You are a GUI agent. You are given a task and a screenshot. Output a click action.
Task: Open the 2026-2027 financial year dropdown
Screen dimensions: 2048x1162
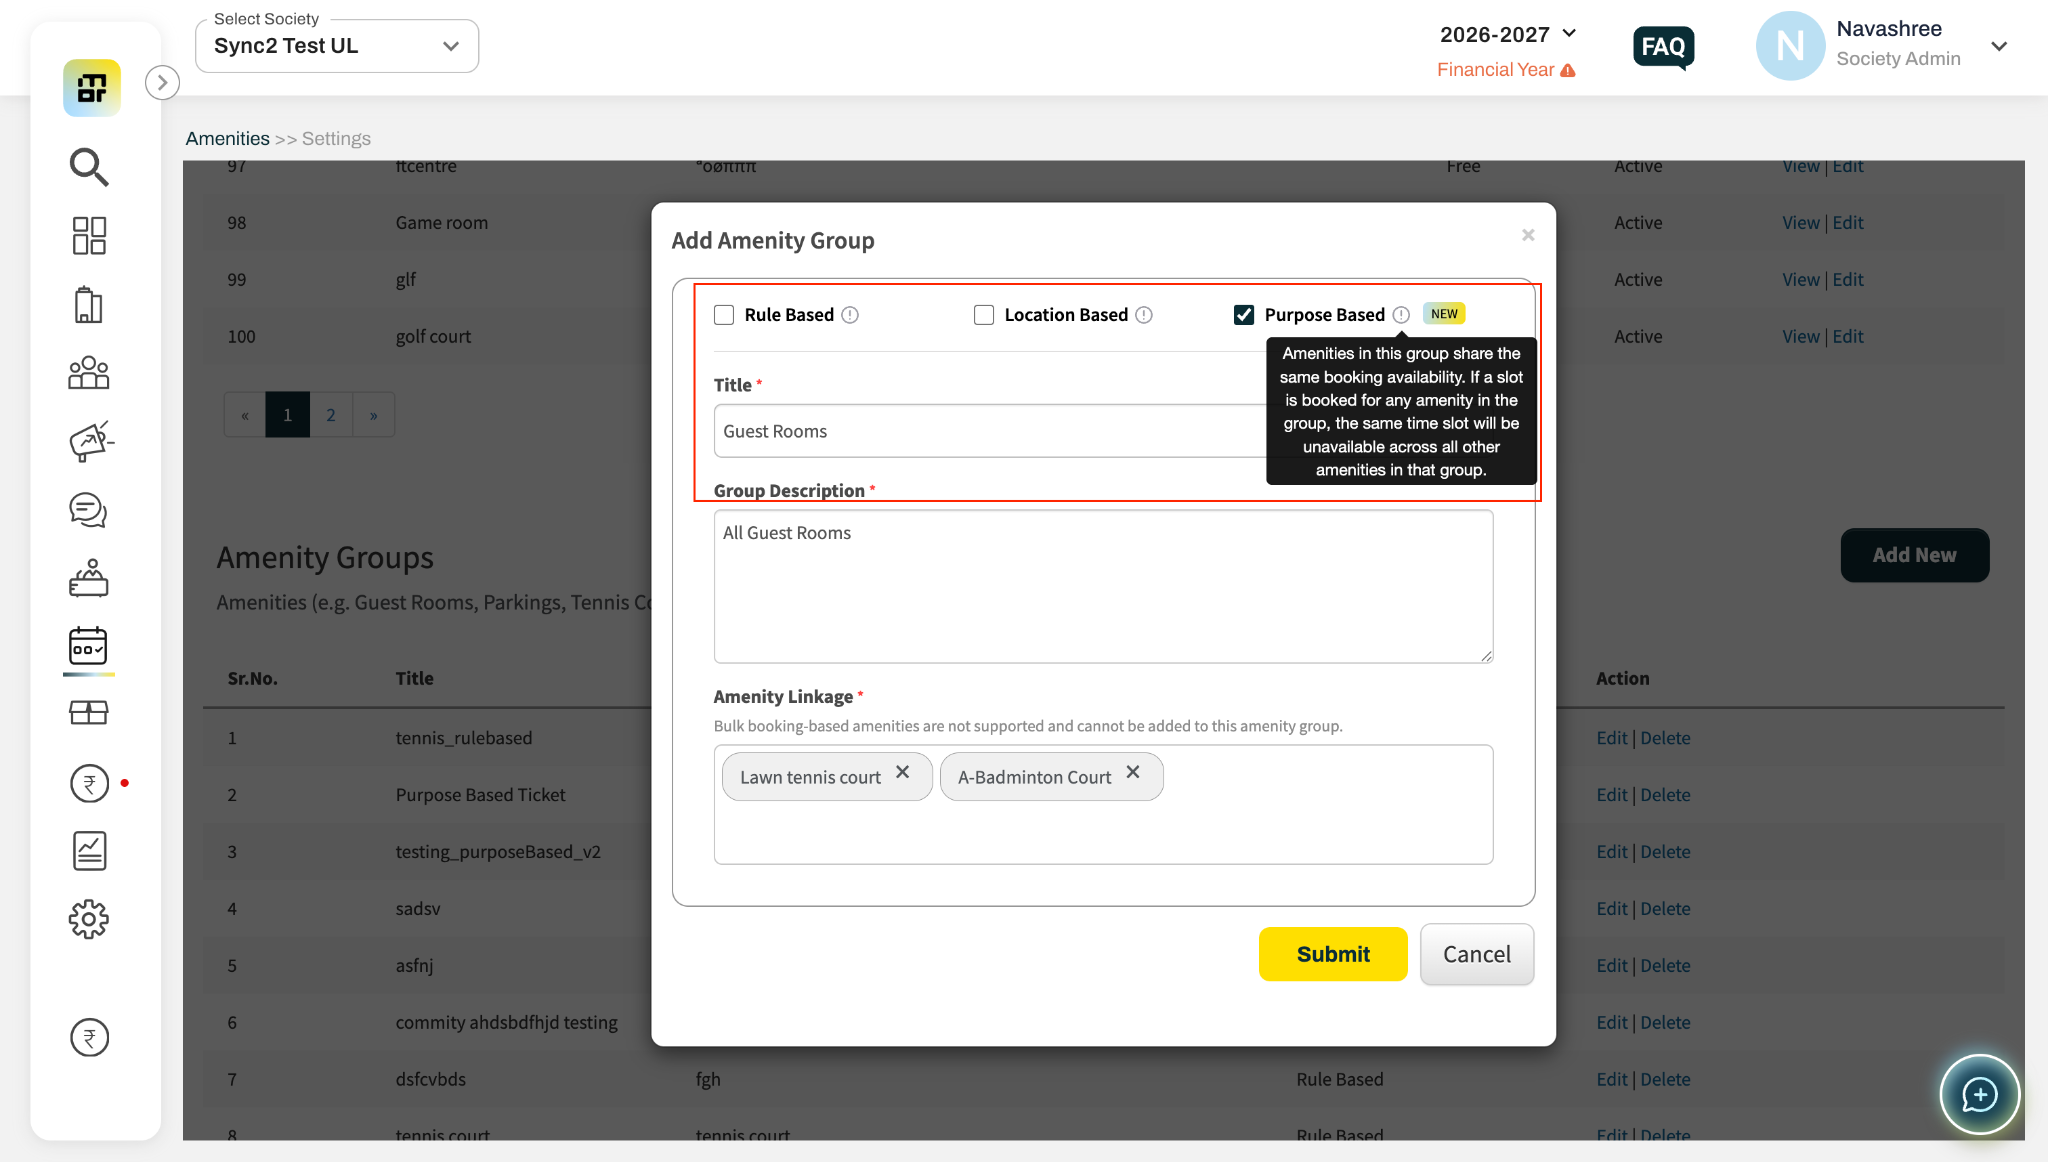pos(1508,35)
